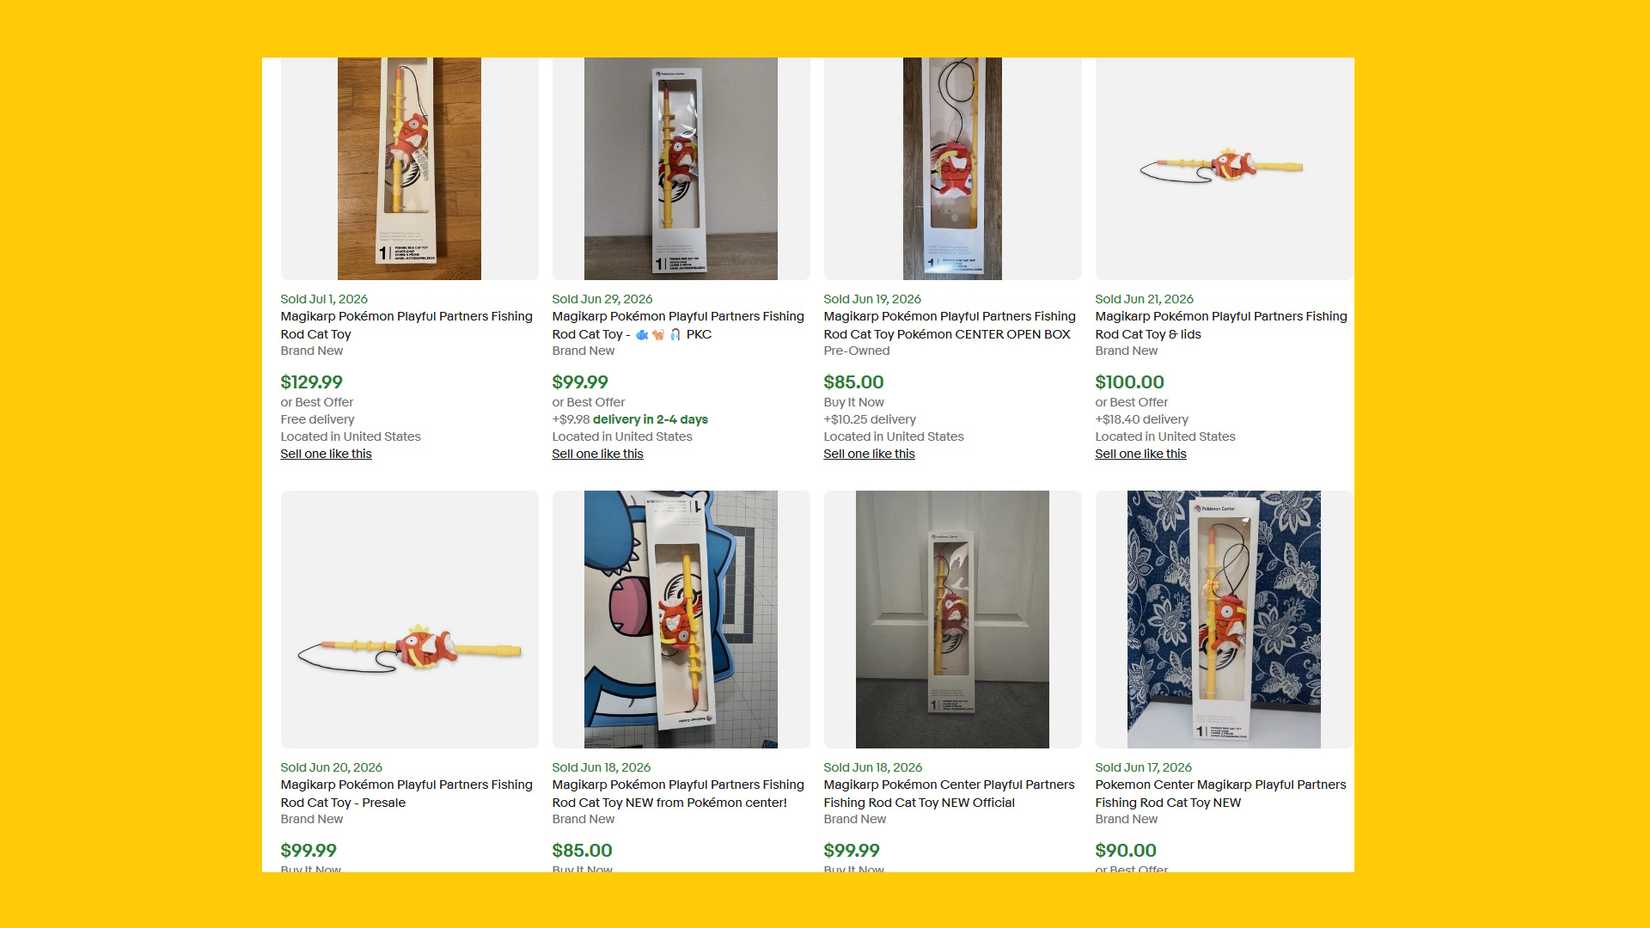This screenshot has width=1650, height=928.
Task: Click 'Sell one like this' under $129.99 item
Action: (x=326, y=454)
